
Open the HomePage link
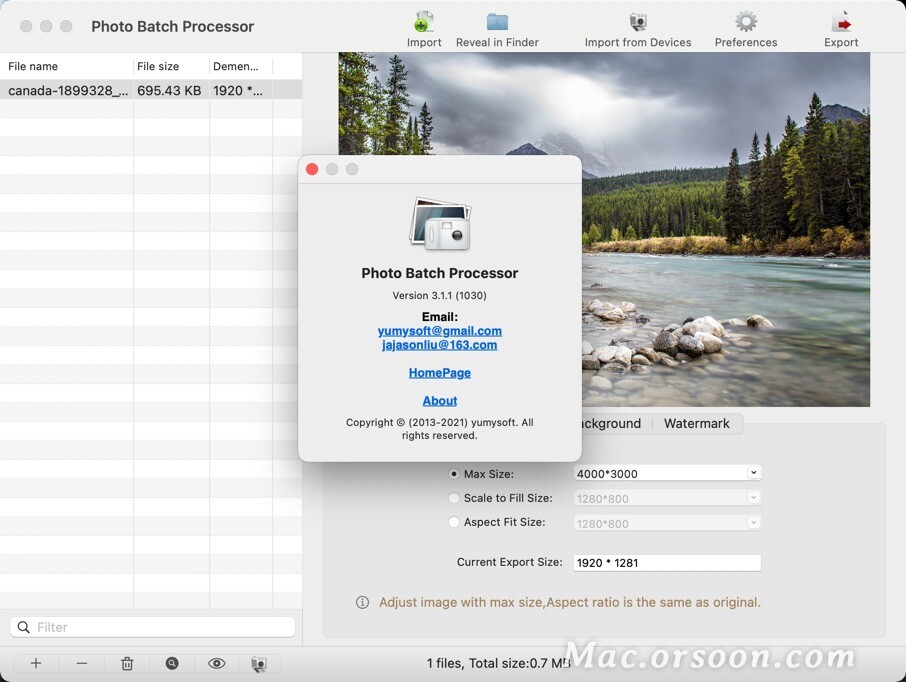(440, 373)
